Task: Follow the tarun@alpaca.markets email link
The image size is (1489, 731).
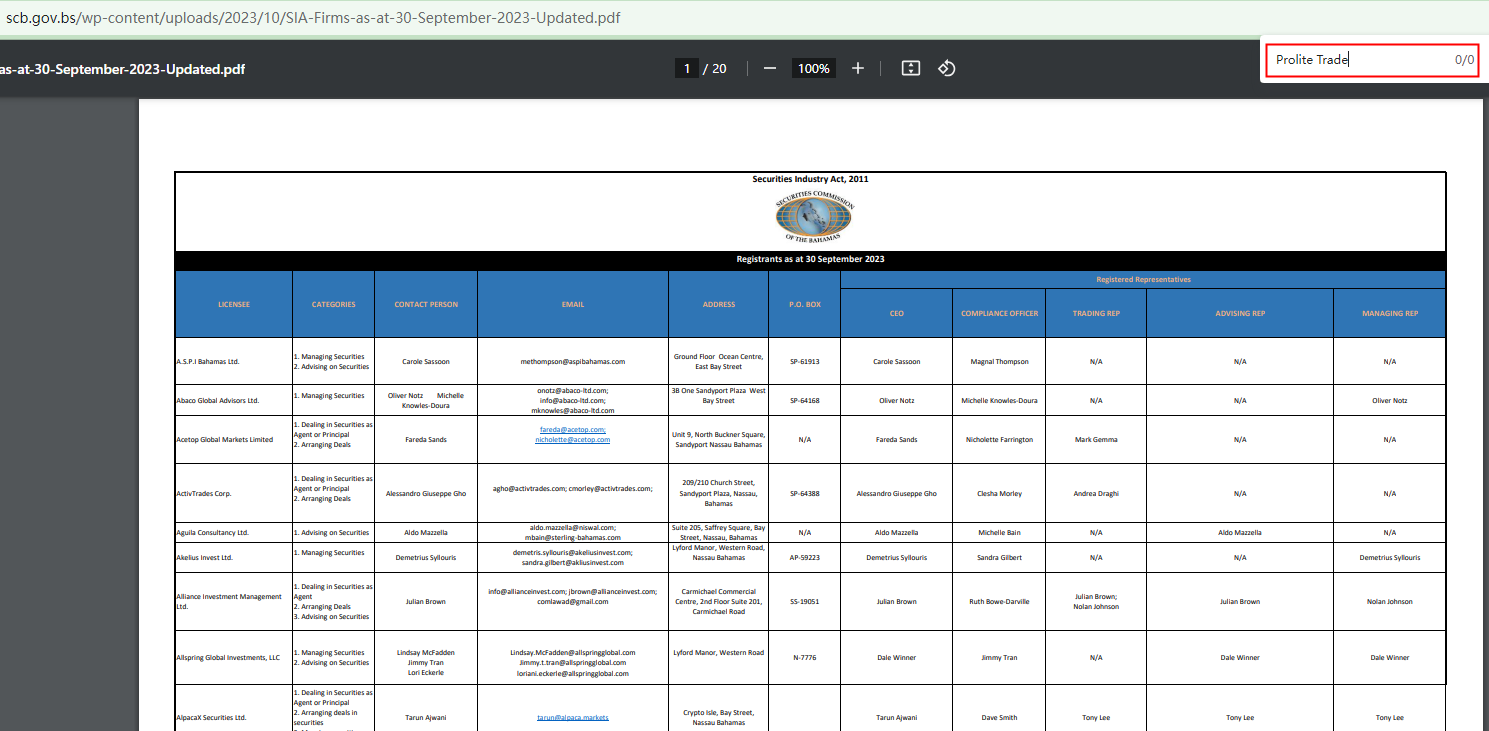Action: 572,717
